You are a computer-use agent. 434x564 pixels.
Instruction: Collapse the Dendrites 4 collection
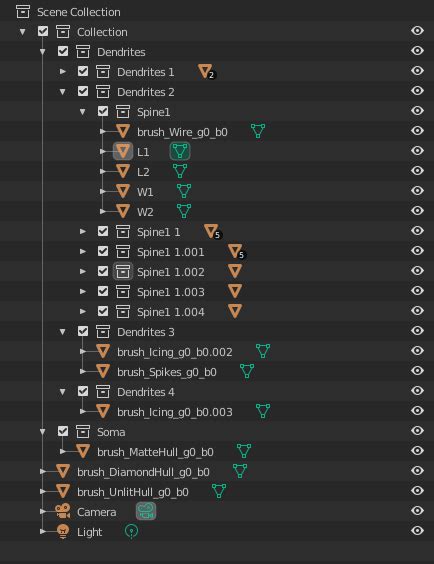pyautogui.click(x=63, y=392)
